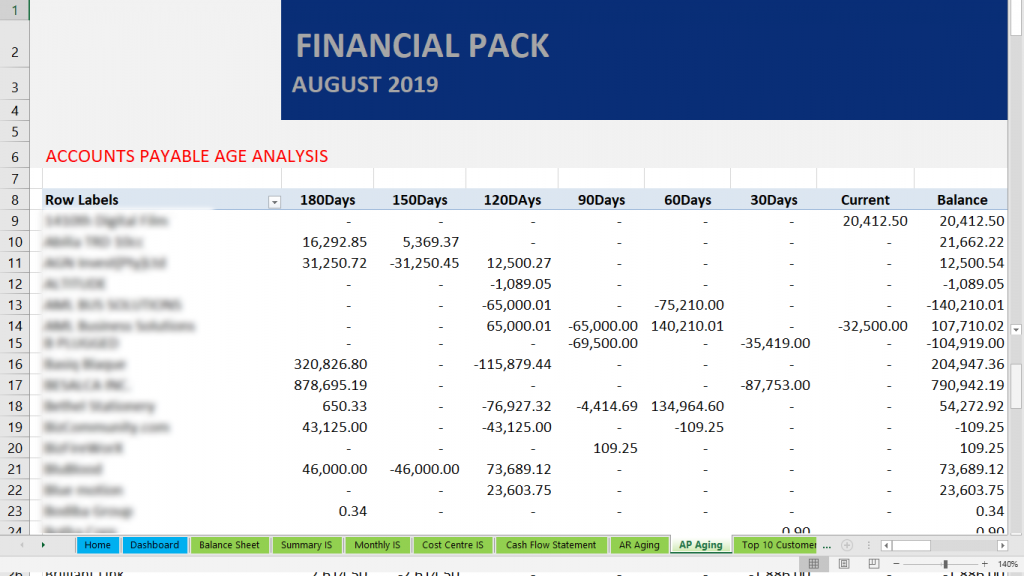Click the horizontal scrollbar right arrow
1024x576 pixels.
[x=1002, y=545]
